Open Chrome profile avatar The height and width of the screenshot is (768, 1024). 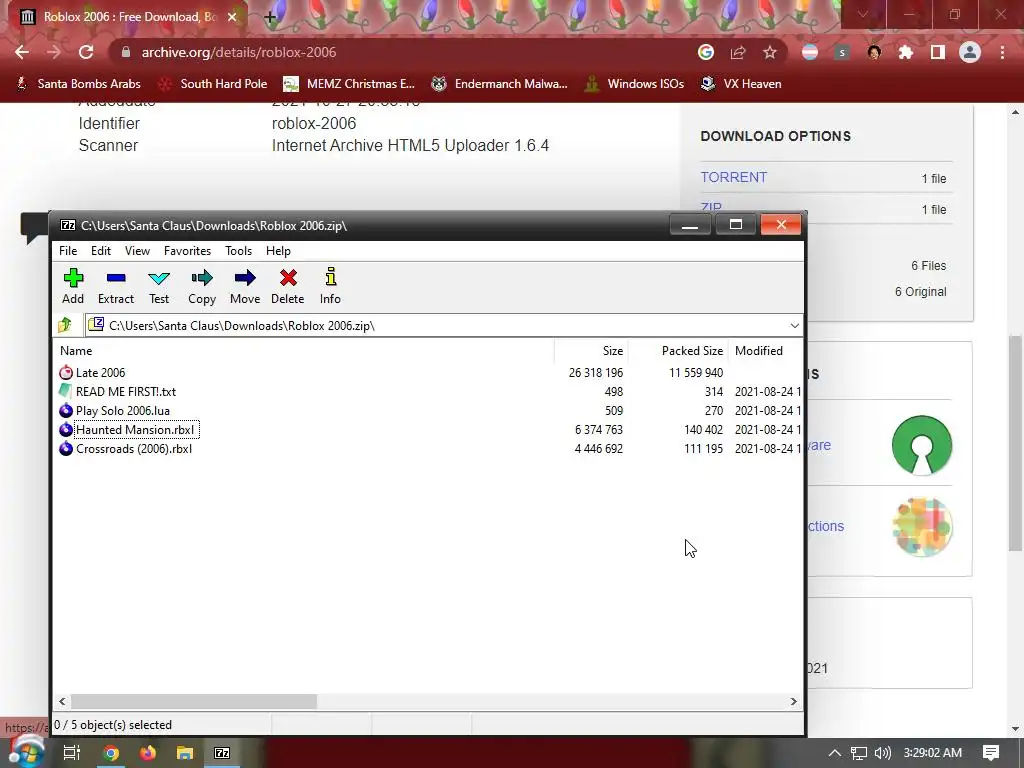pos(970,52)
